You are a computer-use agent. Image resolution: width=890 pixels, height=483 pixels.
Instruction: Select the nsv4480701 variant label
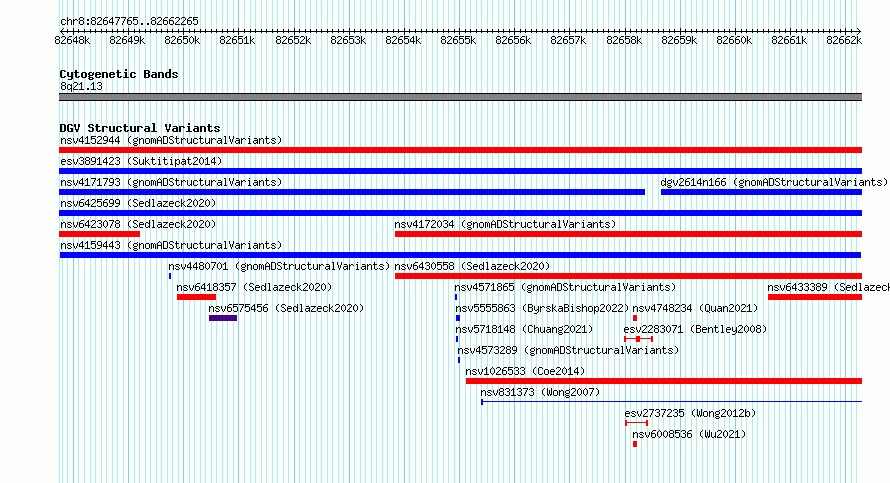point(279,266)
